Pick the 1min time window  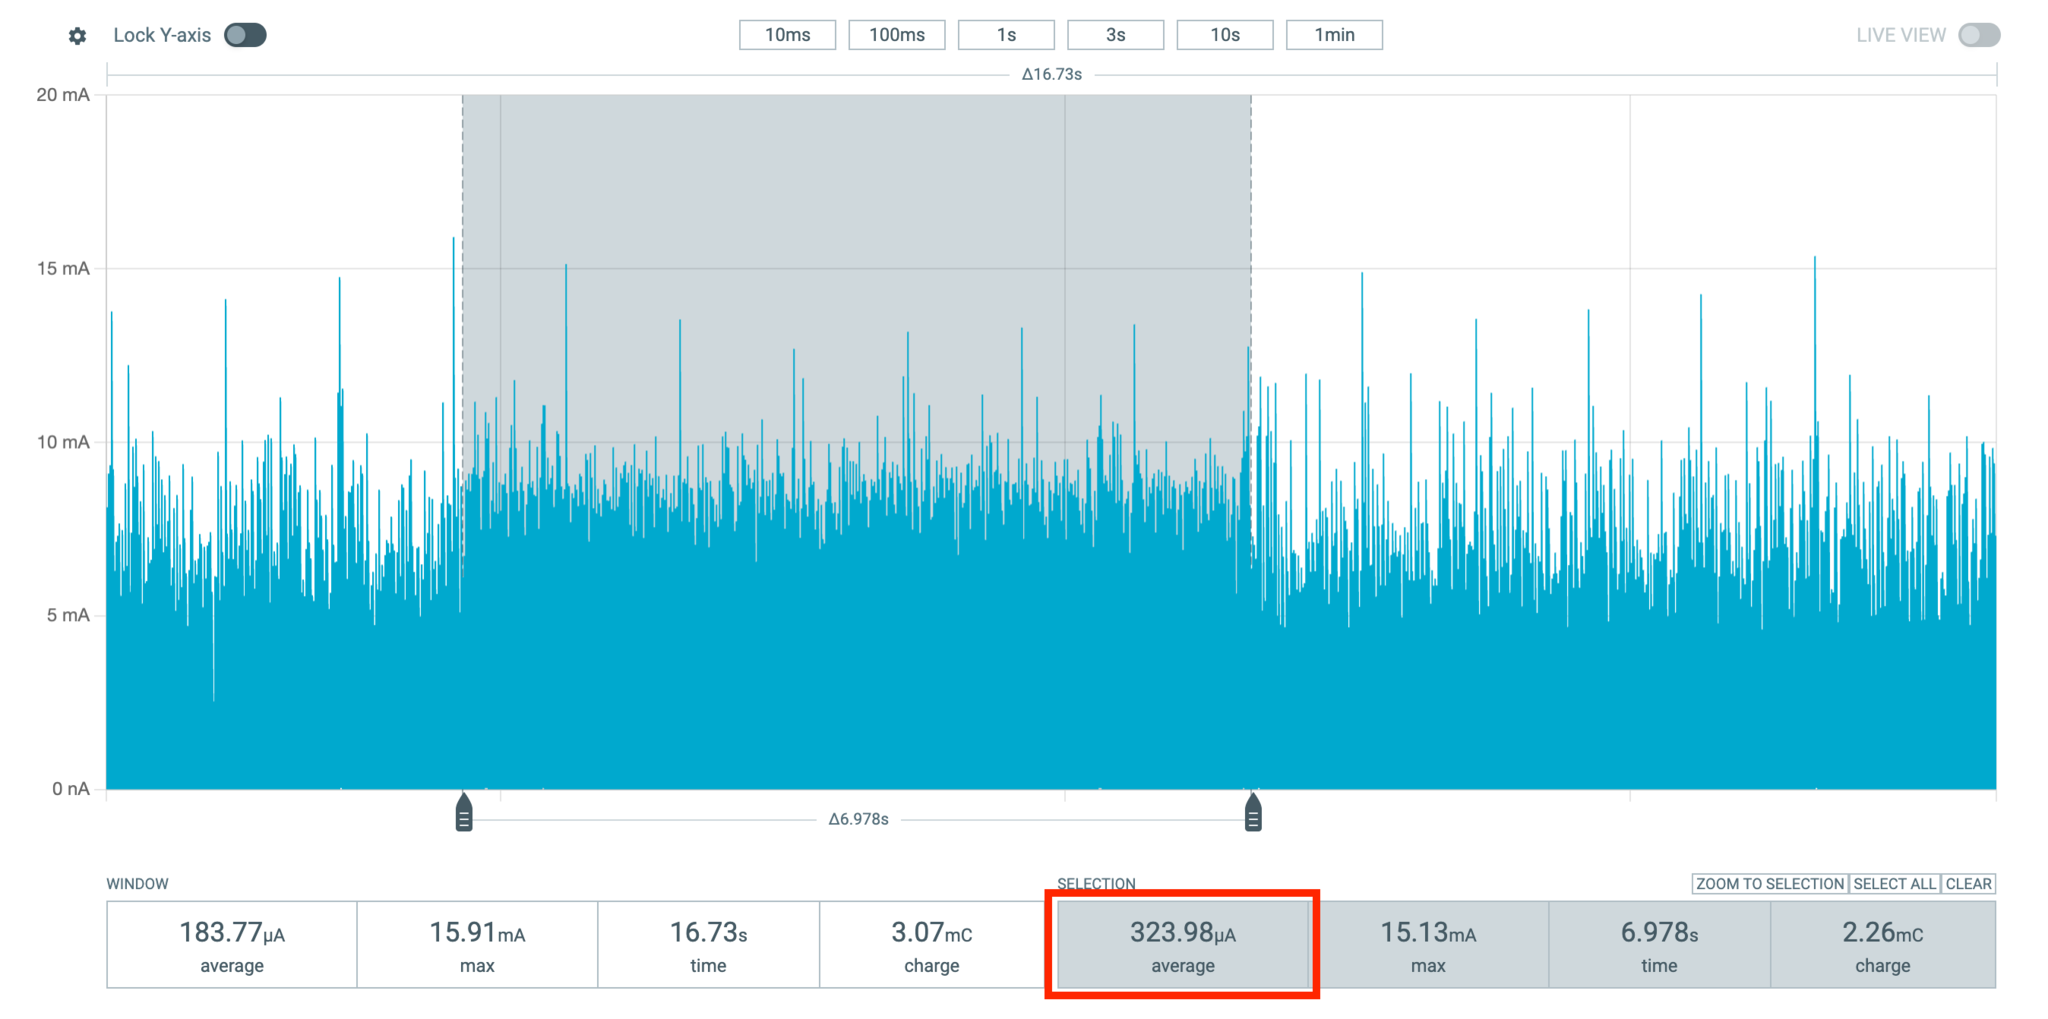(x=1334, y=35)
